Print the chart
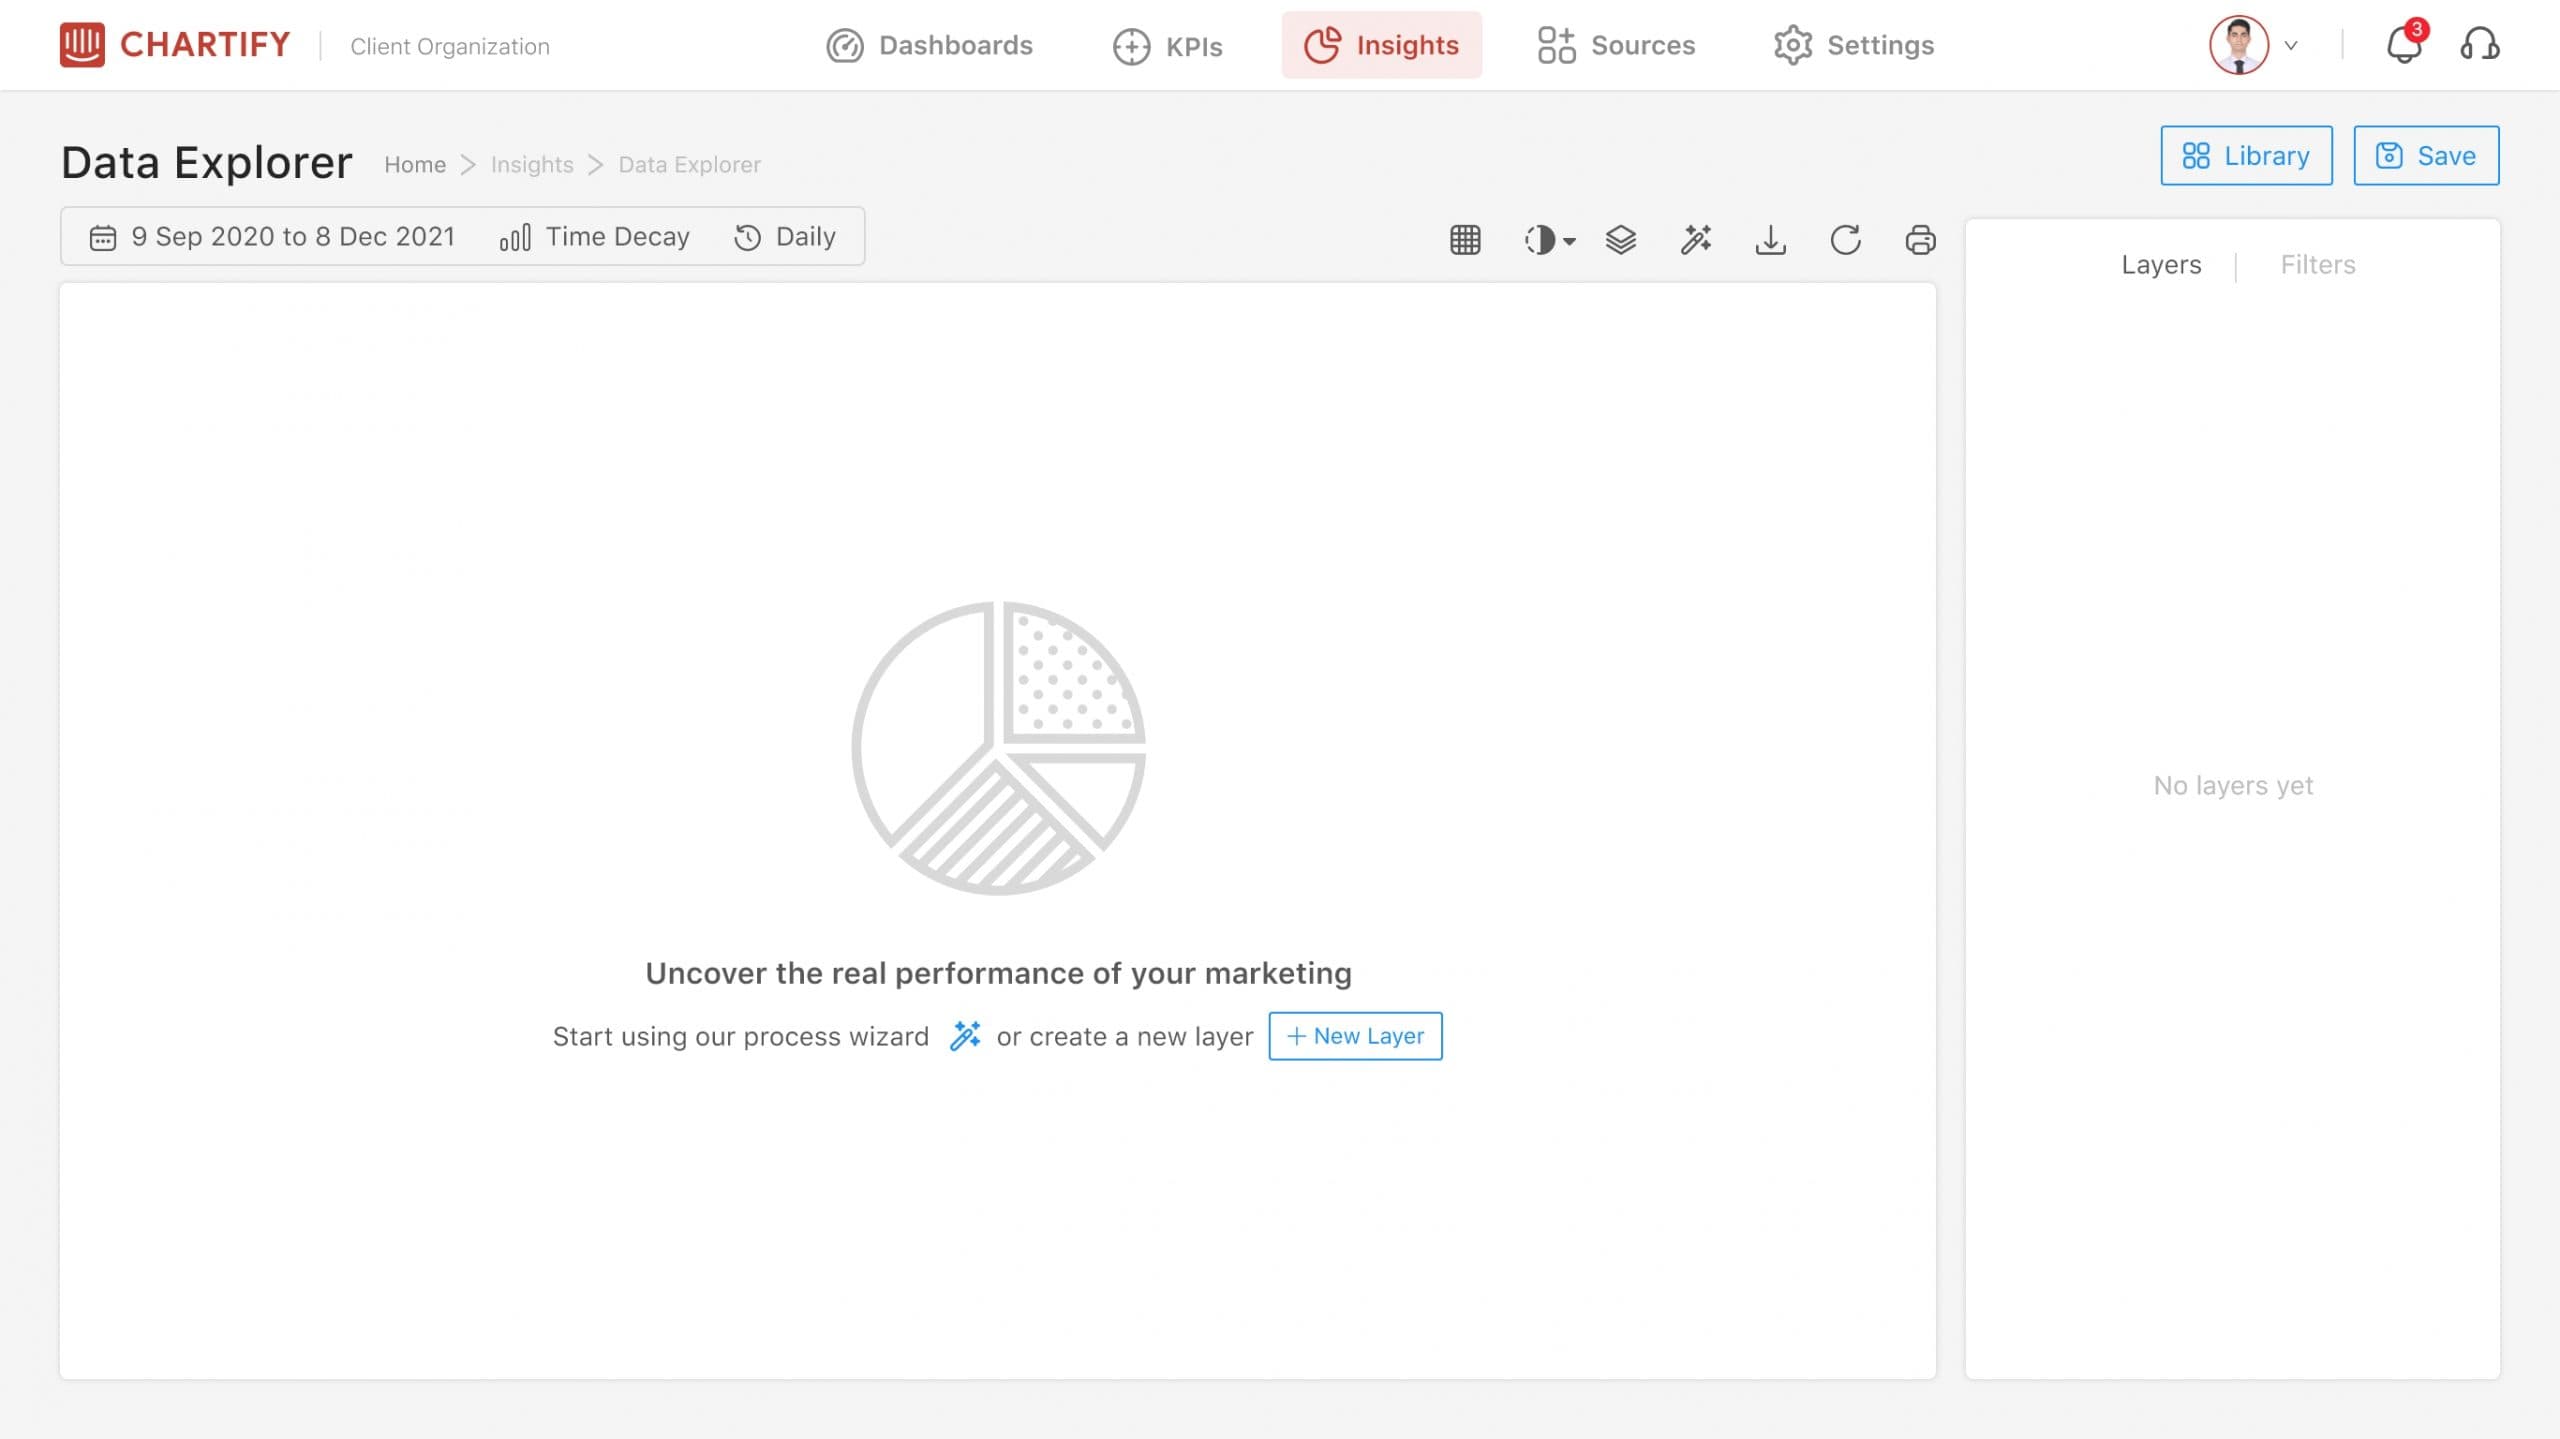 point(1920,240)
